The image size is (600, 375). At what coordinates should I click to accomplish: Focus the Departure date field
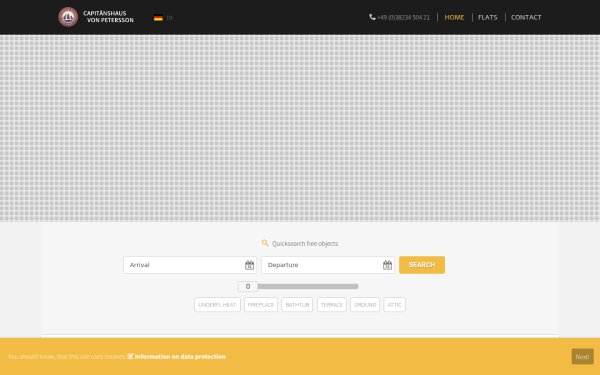click(x=328, y=265)
